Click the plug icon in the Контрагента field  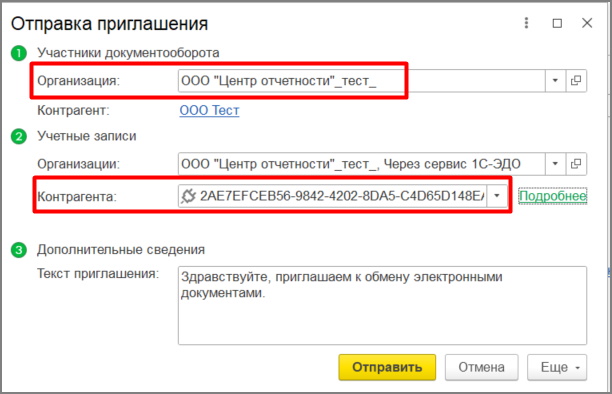point(189,196)
